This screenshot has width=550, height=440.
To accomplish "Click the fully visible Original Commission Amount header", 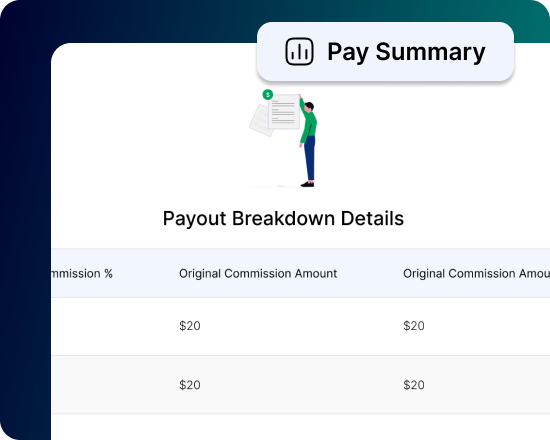I will point(258,273).
